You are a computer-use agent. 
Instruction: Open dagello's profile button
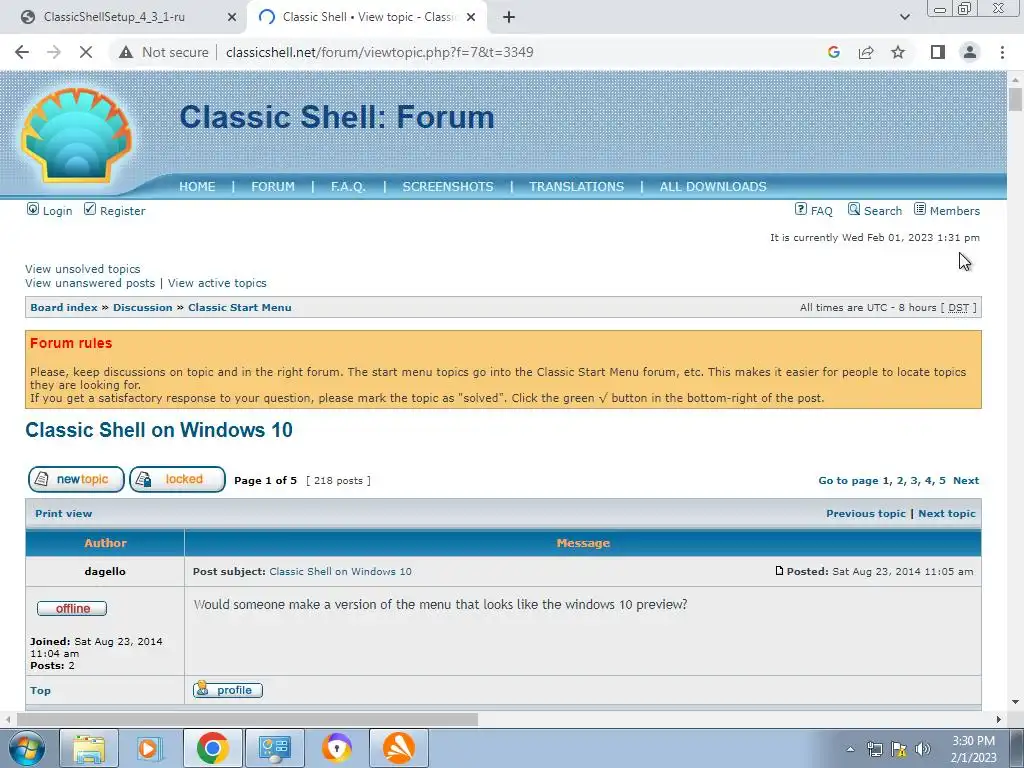click(228, 690)
